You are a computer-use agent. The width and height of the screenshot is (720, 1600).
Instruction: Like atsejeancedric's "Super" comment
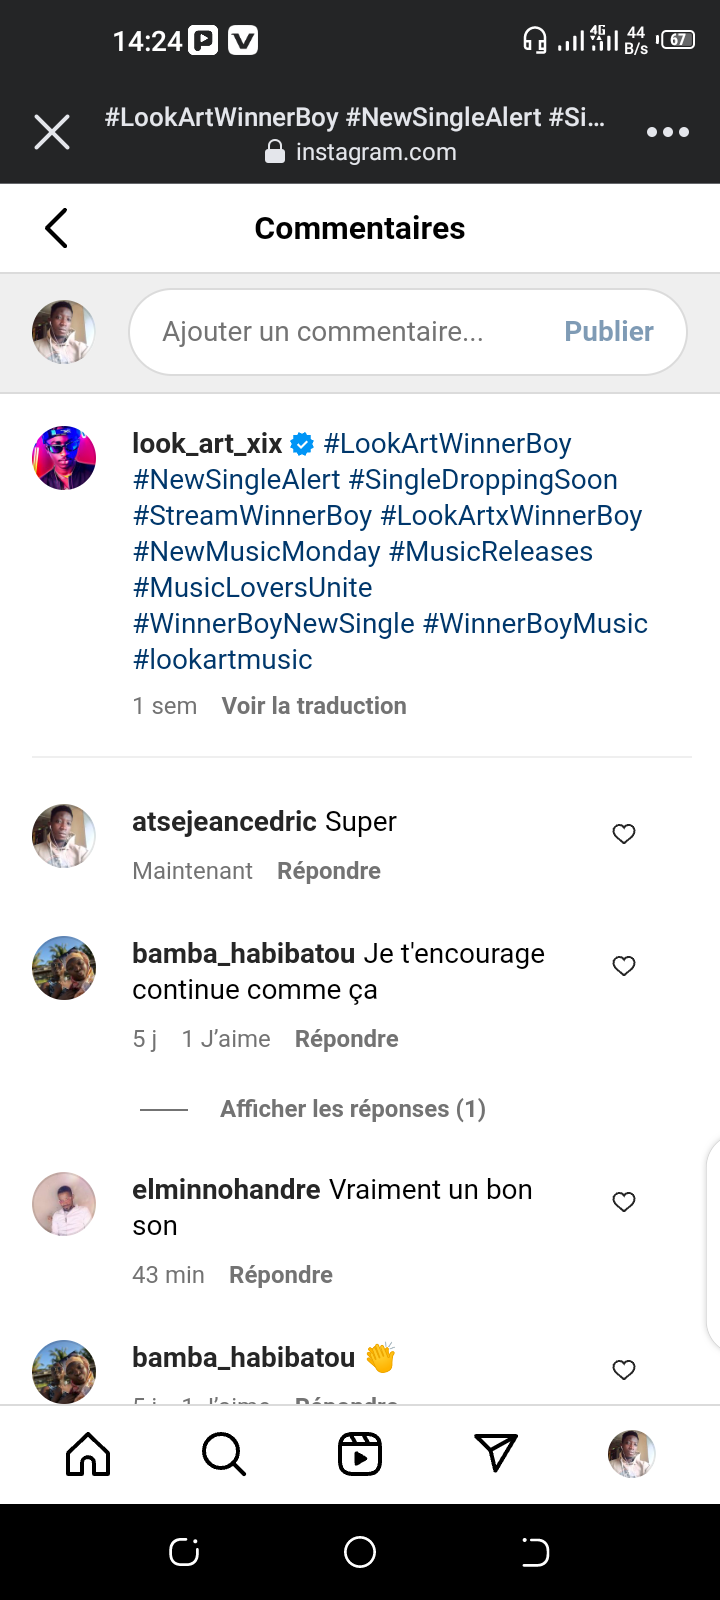pos(624,834)
